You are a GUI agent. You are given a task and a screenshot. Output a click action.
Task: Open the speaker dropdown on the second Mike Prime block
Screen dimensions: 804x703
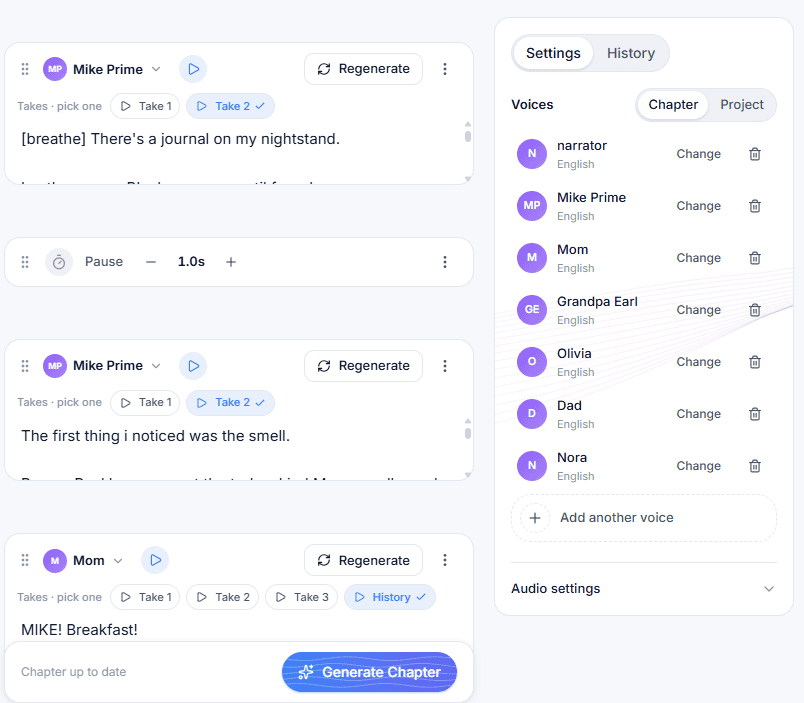tap(156, 366)
